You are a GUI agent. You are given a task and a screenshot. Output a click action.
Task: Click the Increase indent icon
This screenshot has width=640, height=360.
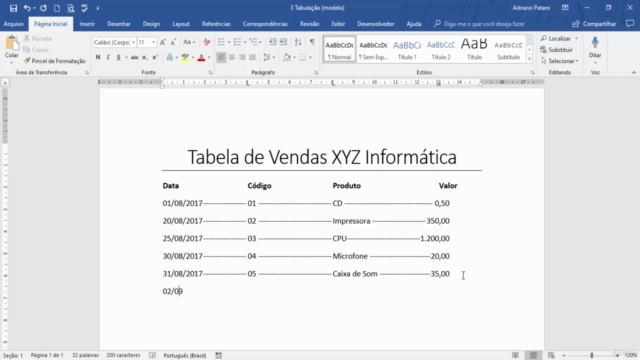283,42
